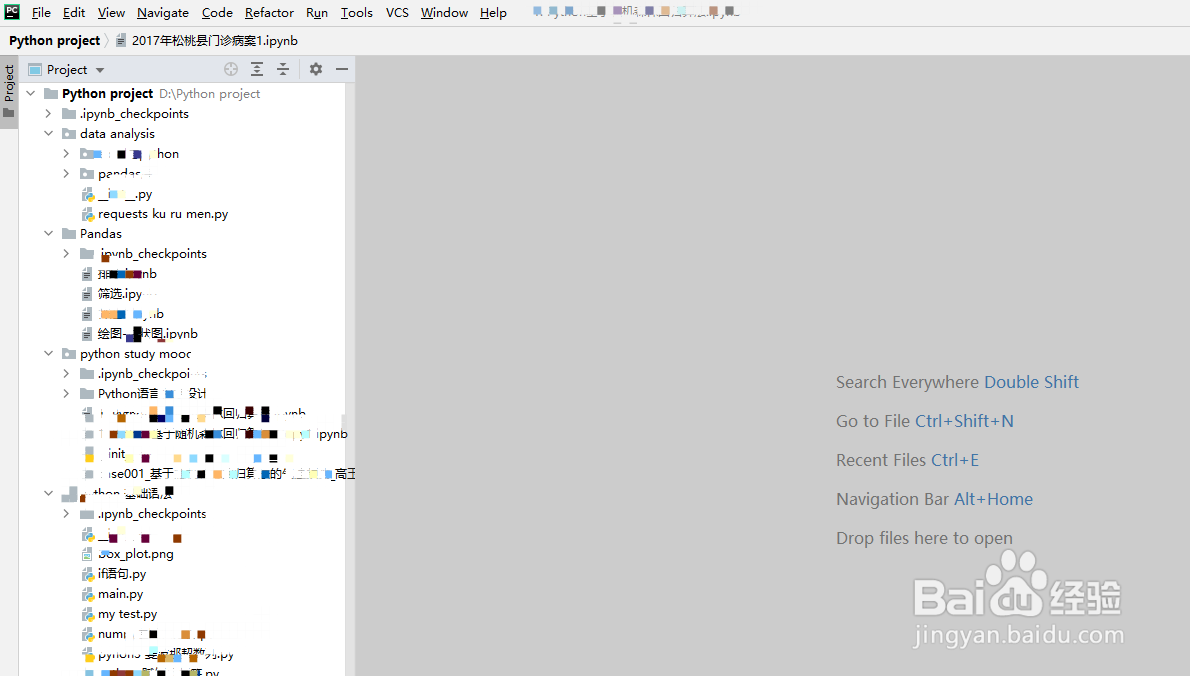Click the my test.py Python file icon

88,614
